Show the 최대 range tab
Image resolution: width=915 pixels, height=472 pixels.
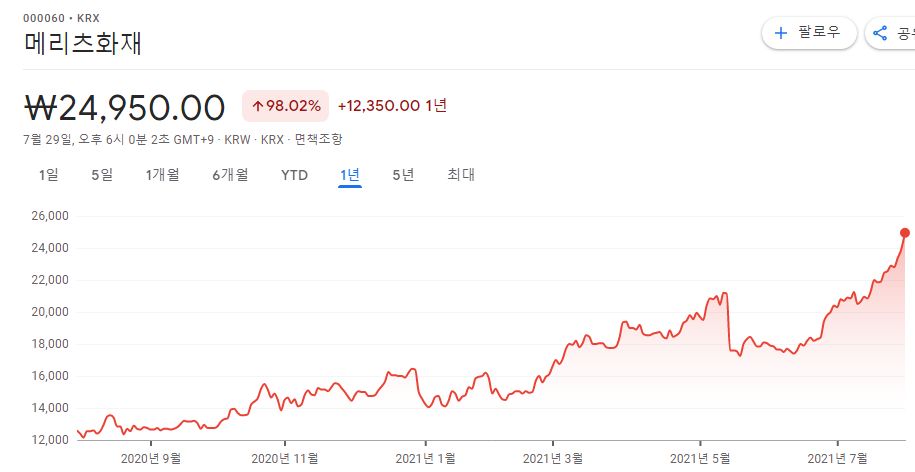(x=461, y=174)
